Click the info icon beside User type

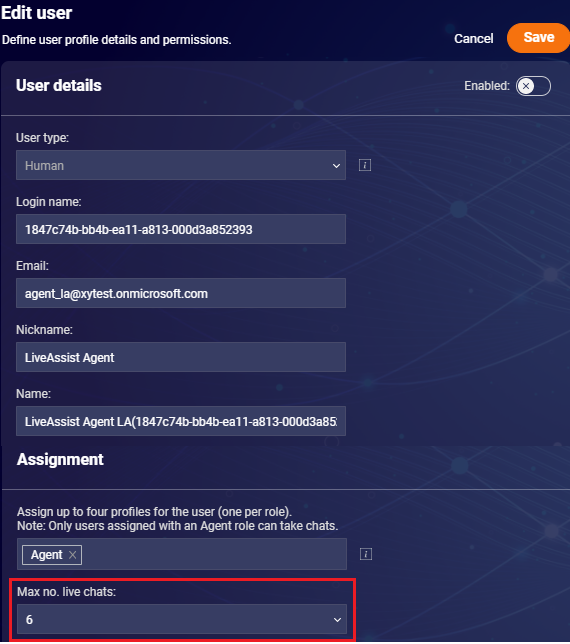pyautogui.click(x=365, y=165)
